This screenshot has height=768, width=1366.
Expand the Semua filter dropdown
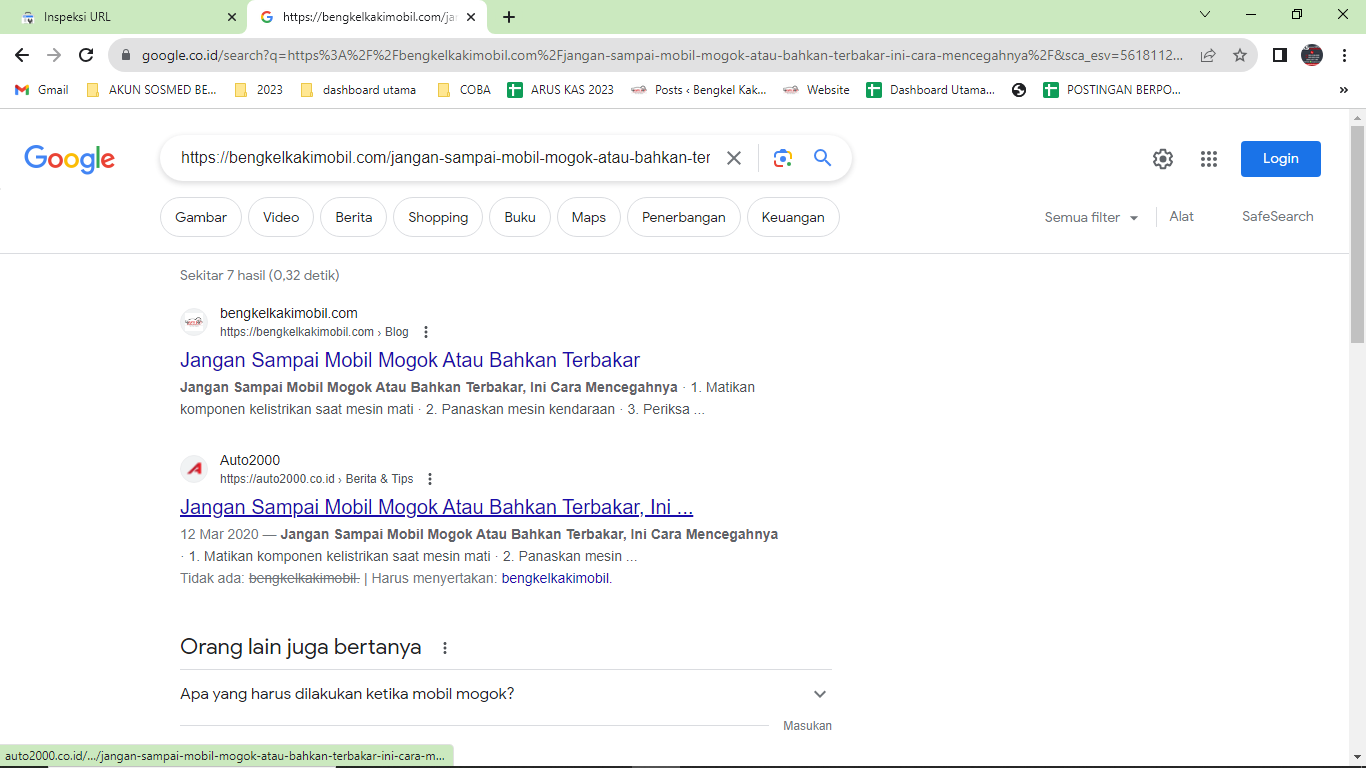click(1092, 217)
